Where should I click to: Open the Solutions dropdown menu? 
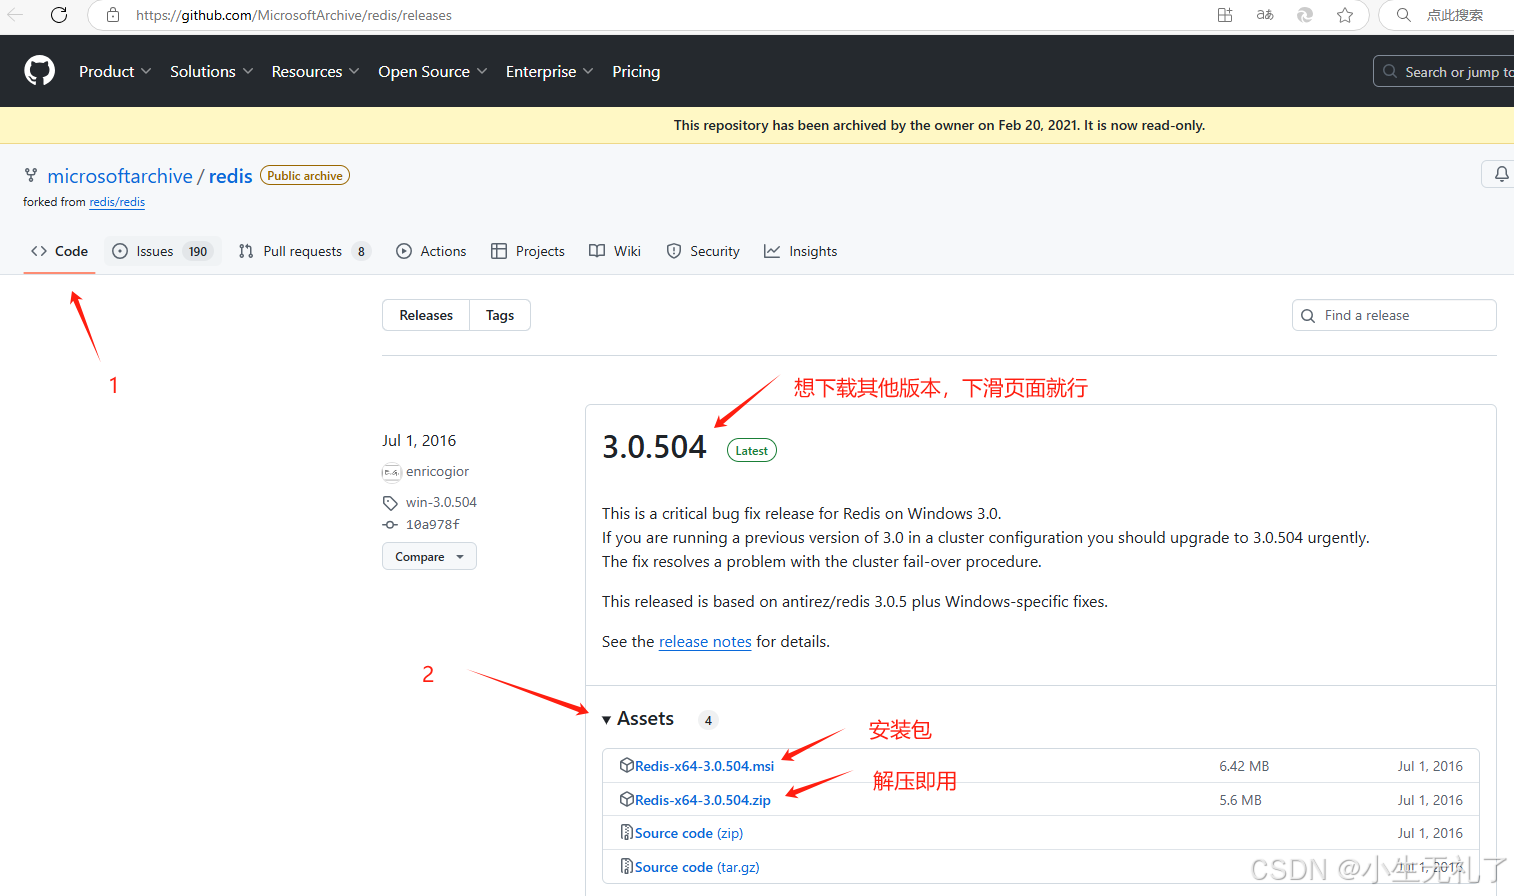click(x=212, y=71)
